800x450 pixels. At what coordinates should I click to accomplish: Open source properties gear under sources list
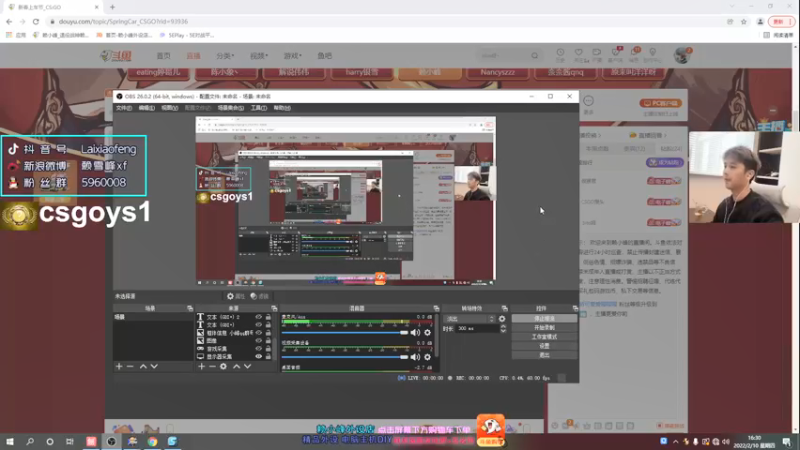click(x=223, y=366)
